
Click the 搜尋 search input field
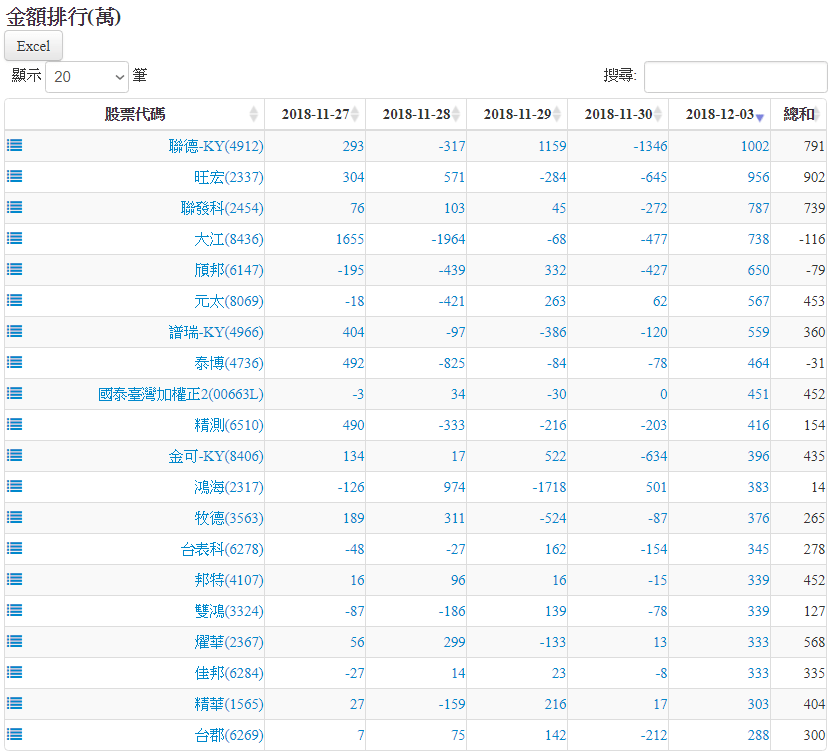tap(735, 76)
